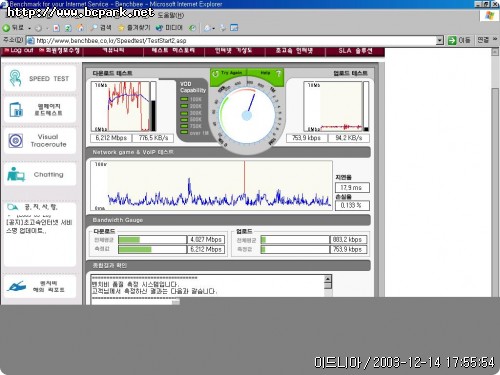The width and height of the screenshot is (500, 375).
Task: Open the History icon in the toolbar
Action: coord(192,28)
